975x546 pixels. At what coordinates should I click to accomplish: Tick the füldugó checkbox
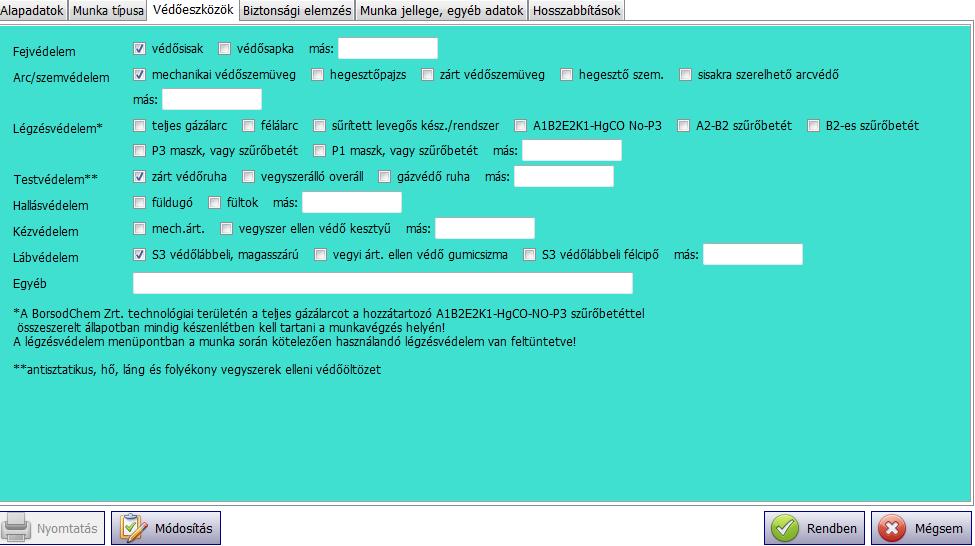(x=139, y=203)
